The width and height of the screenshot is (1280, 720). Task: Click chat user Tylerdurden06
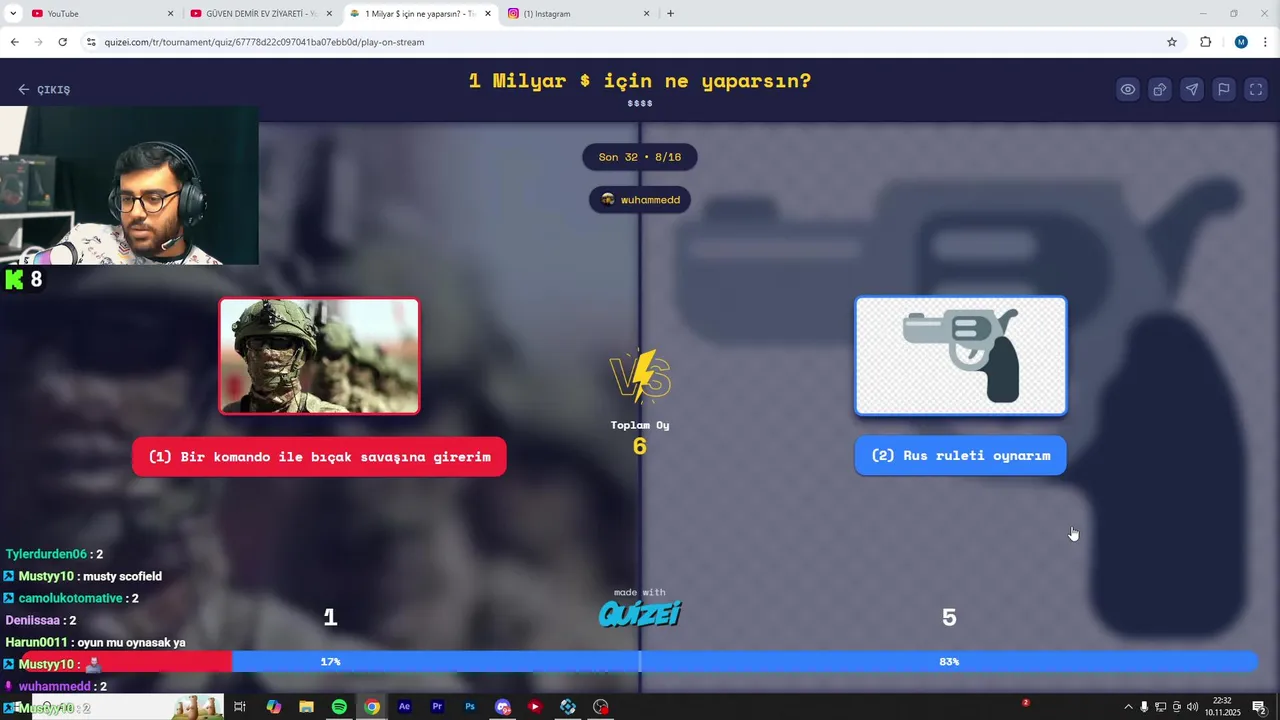(46, 554)
